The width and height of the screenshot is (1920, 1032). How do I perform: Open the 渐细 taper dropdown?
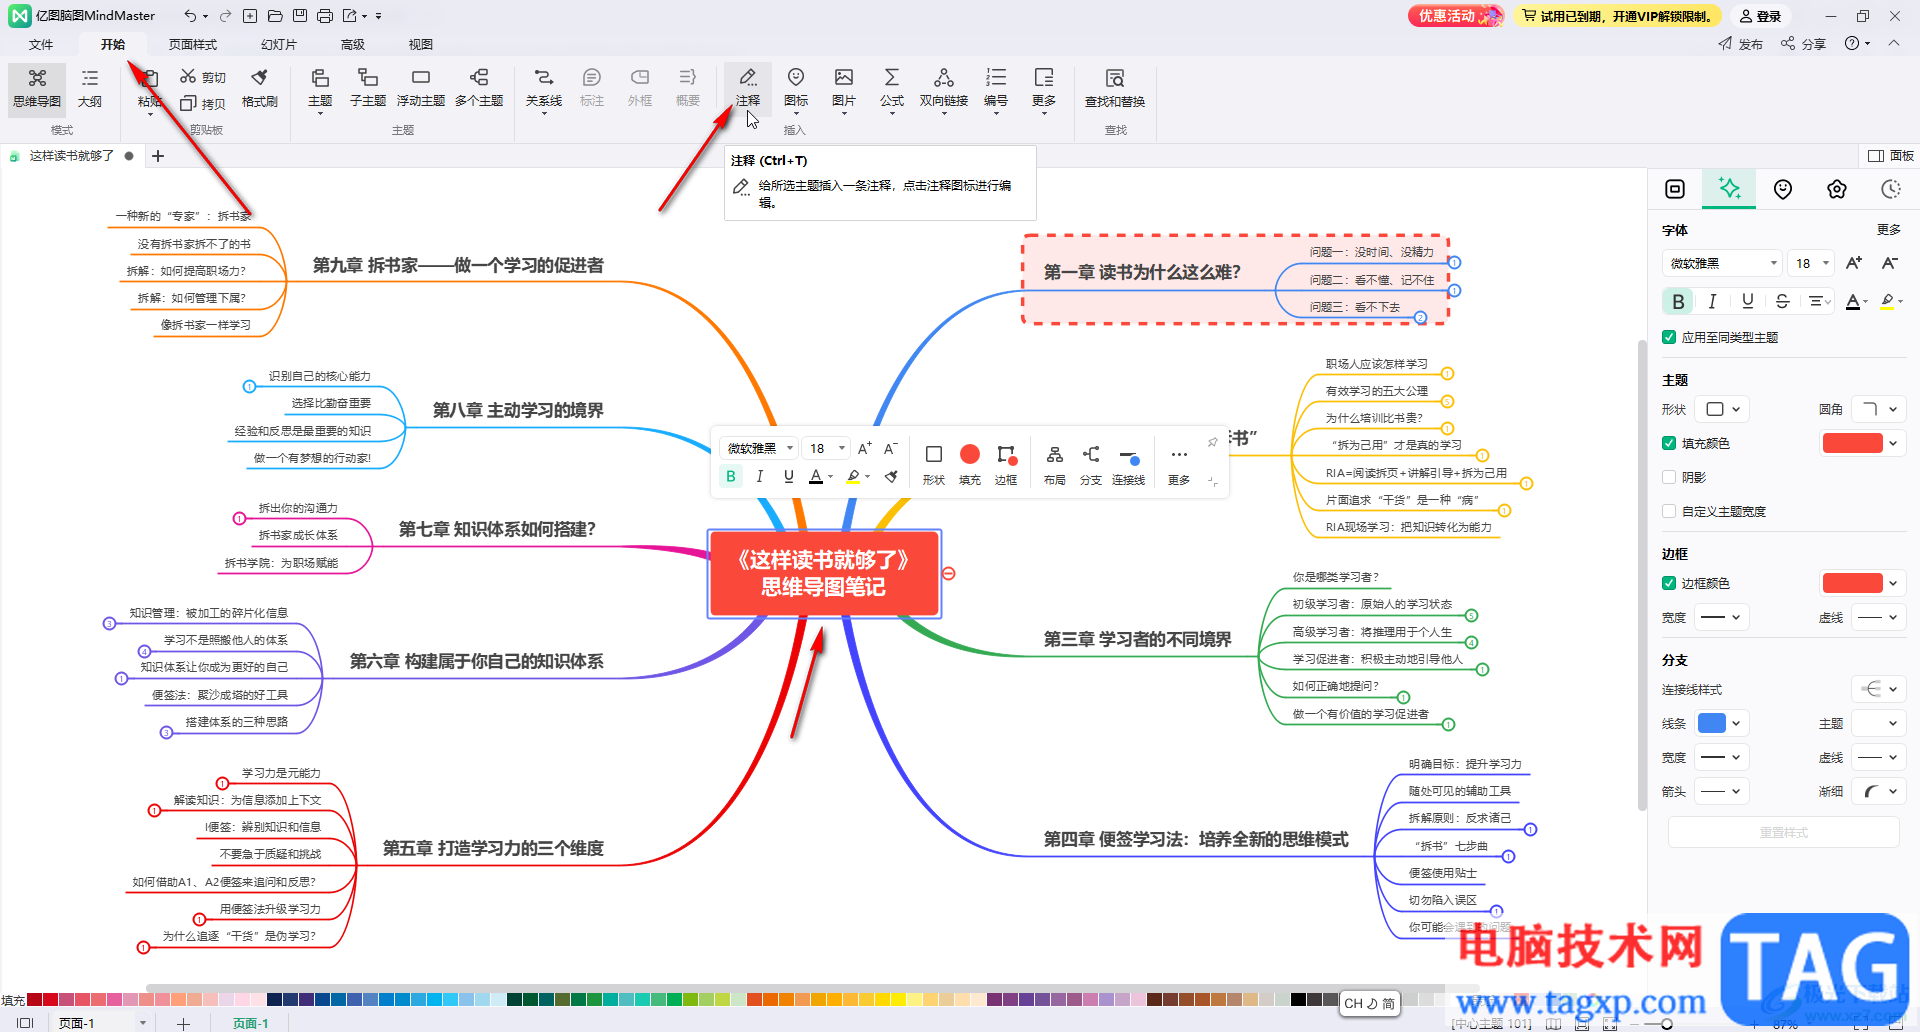(x=1879, y=791)
